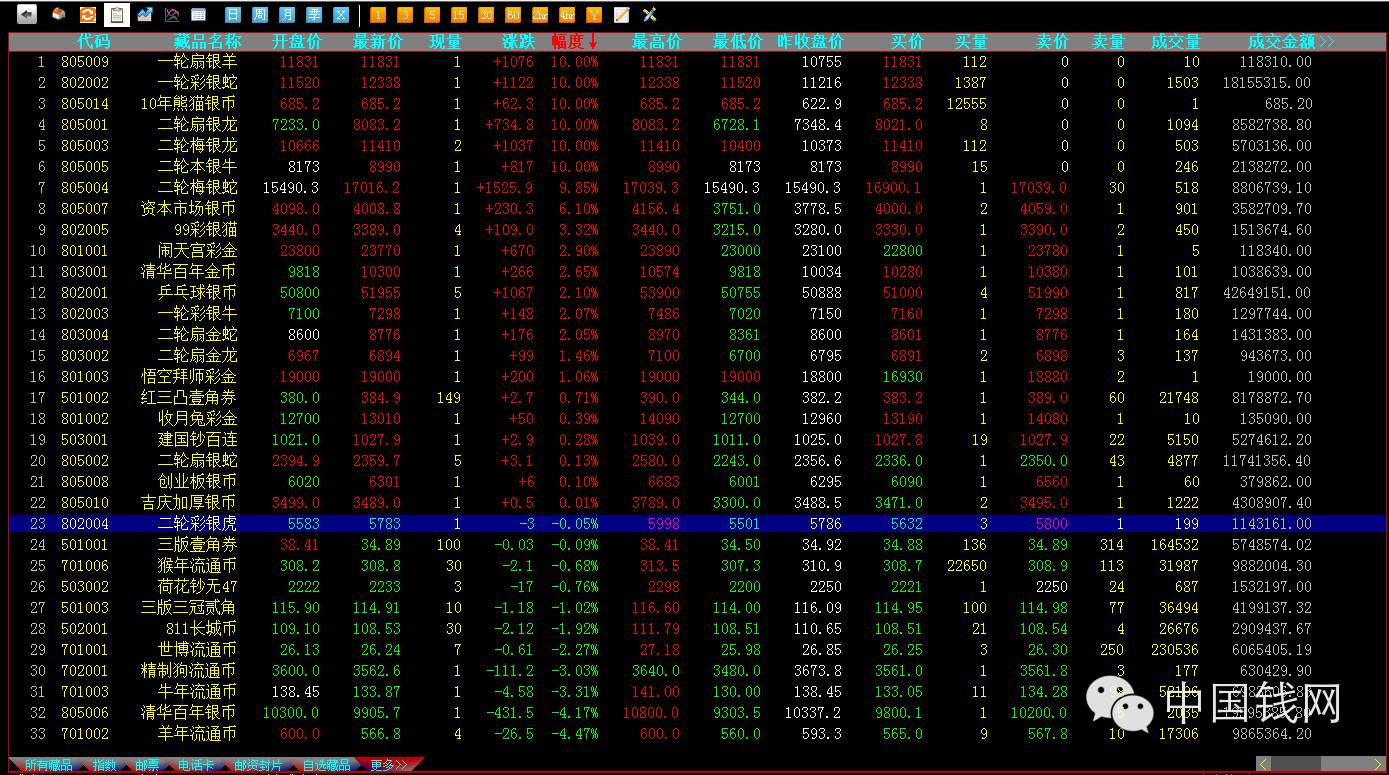The image size is (1389, 775).
Task: Select row 二轮梅银蛇
Action: [697, 188]
